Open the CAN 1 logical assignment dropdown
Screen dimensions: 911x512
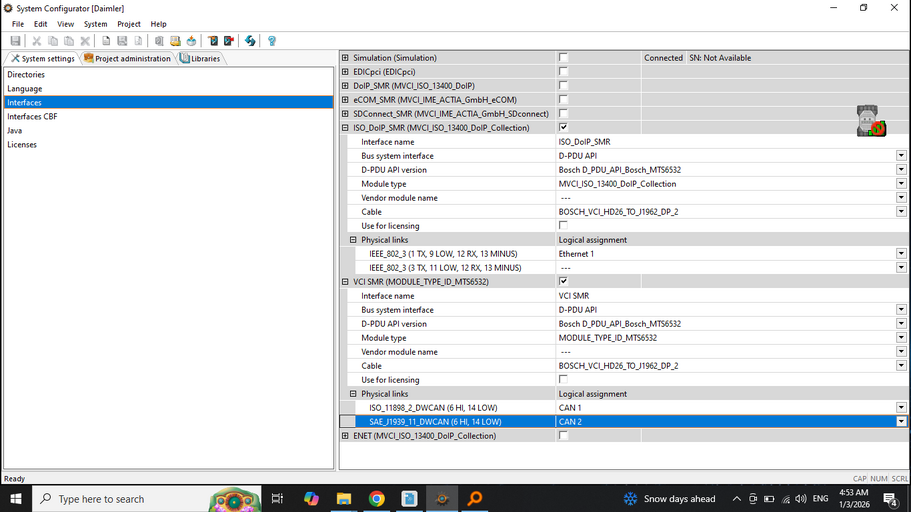point(901,407)
